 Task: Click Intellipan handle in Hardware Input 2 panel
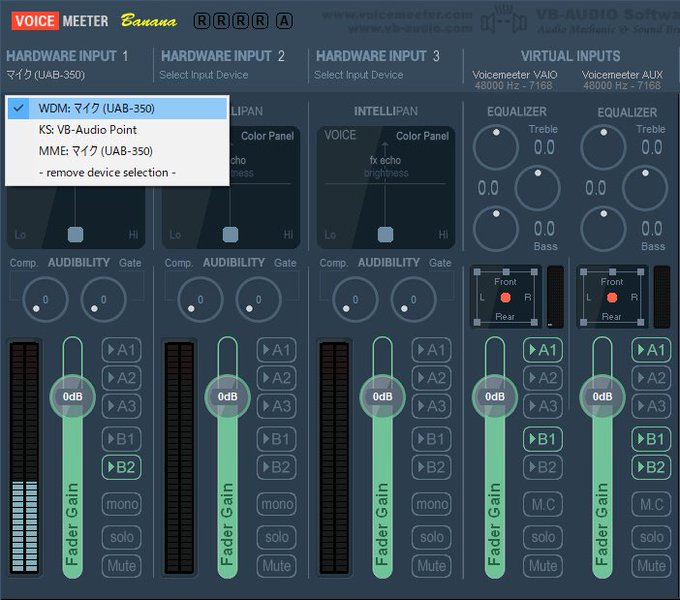point(230,235)
